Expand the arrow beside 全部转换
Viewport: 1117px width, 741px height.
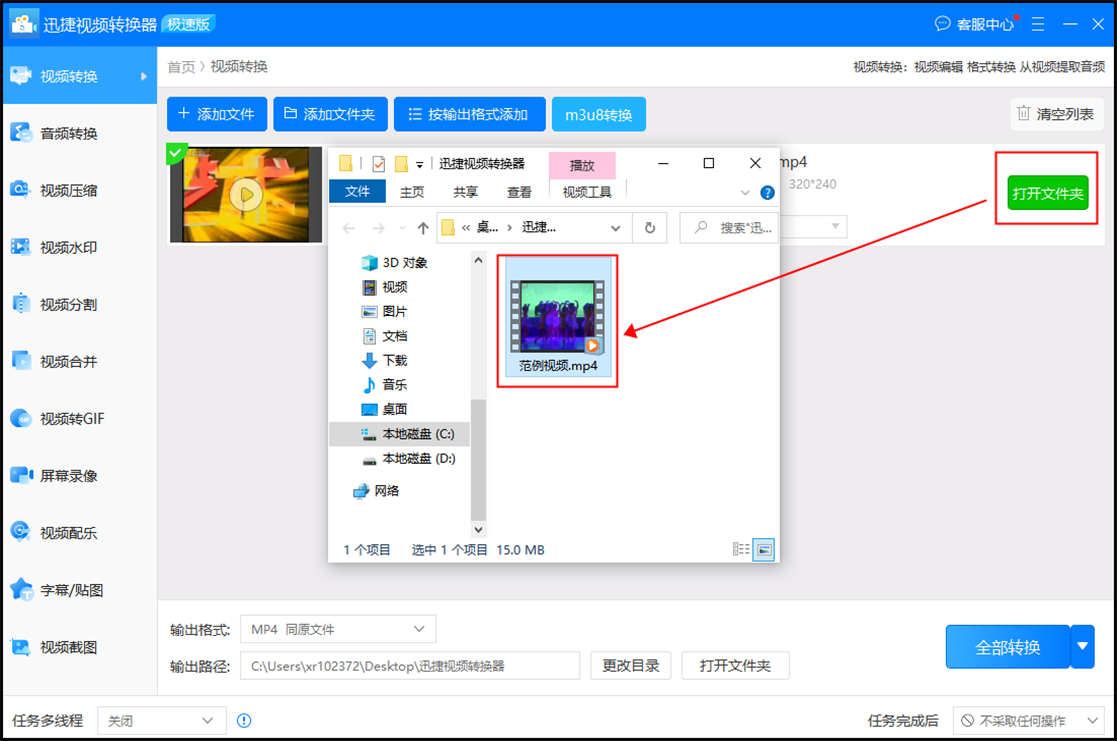click(x=1083, y=647)
